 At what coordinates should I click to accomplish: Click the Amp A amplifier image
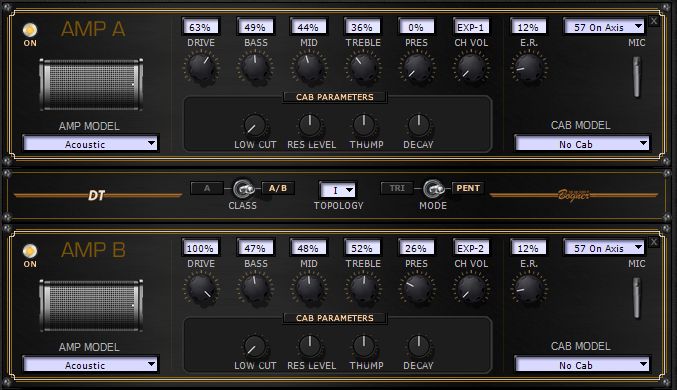click(91, 85)
